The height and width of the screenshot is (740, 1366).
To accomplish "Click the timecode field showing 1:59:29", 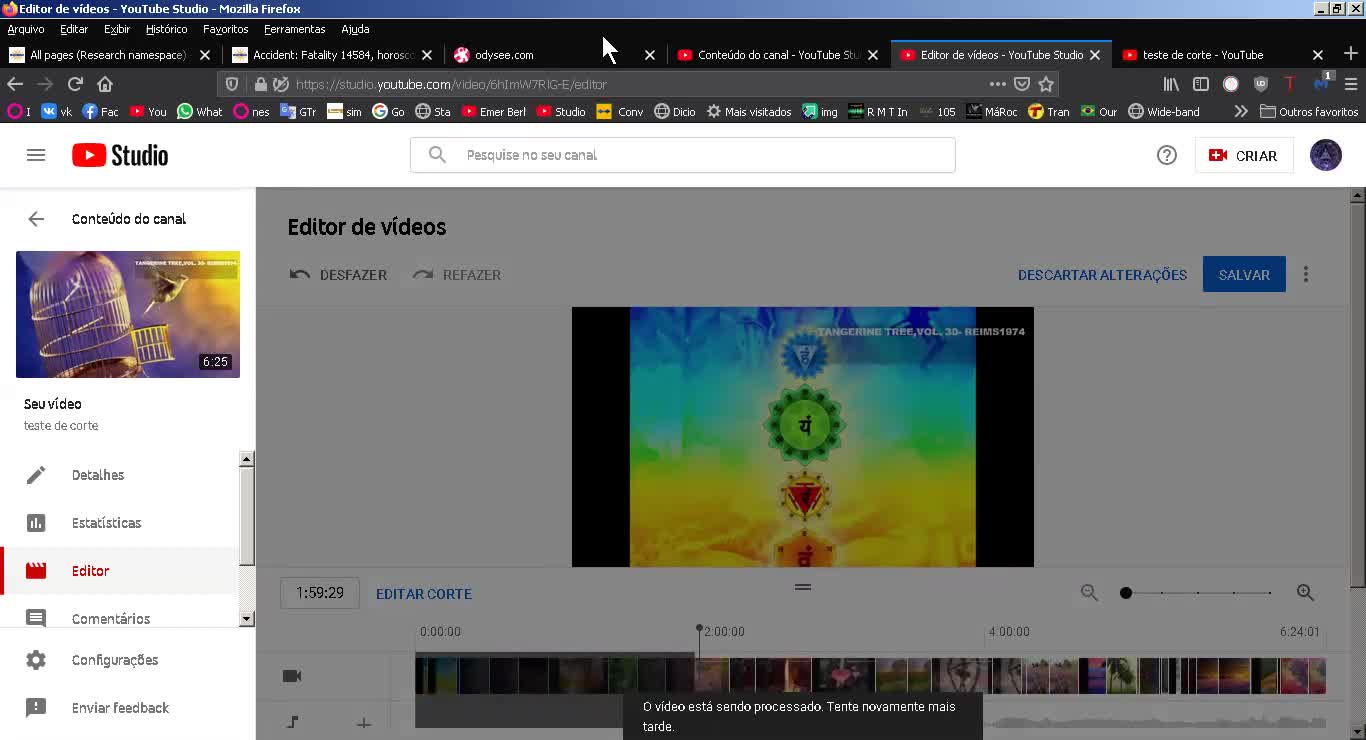I will click(x=319, y=593).
